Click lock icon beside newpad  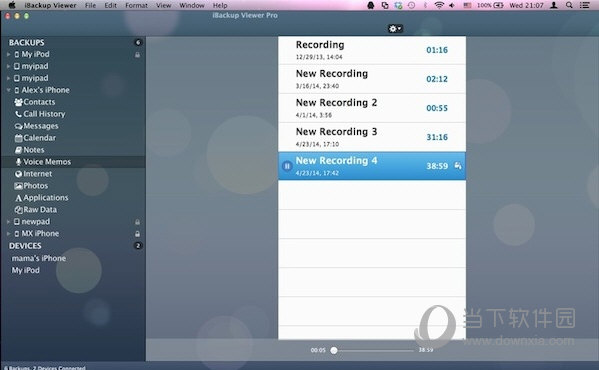click(137, 222)
